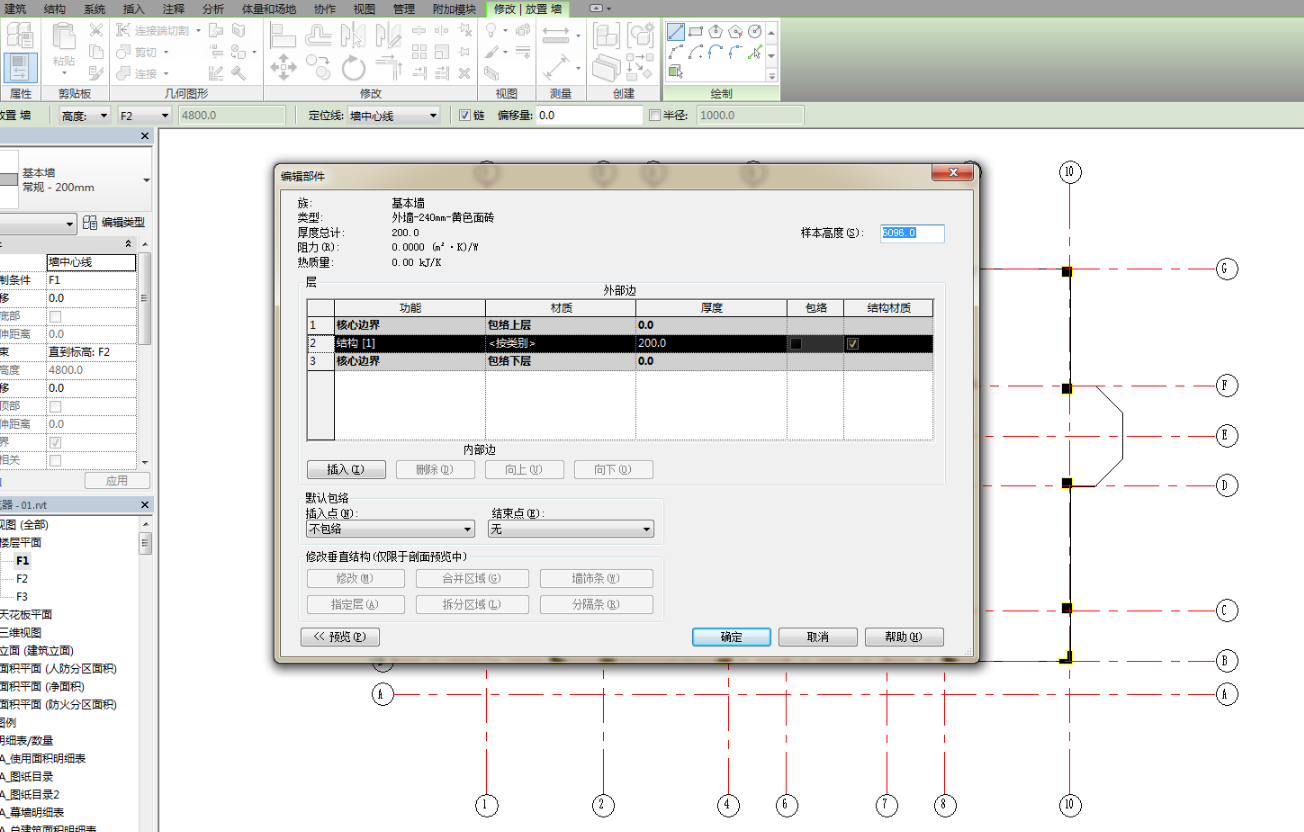
Task: Confirm dialog with OK (确定) button
Action: click(731, 637)
